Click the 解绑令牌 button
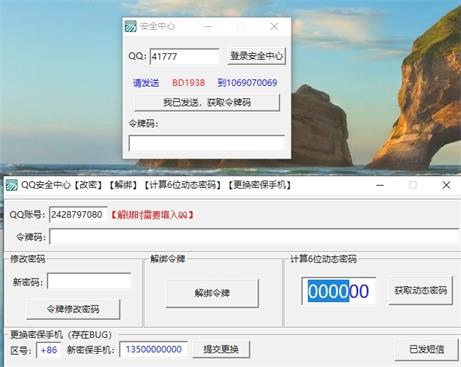 [x=212, y=293]
